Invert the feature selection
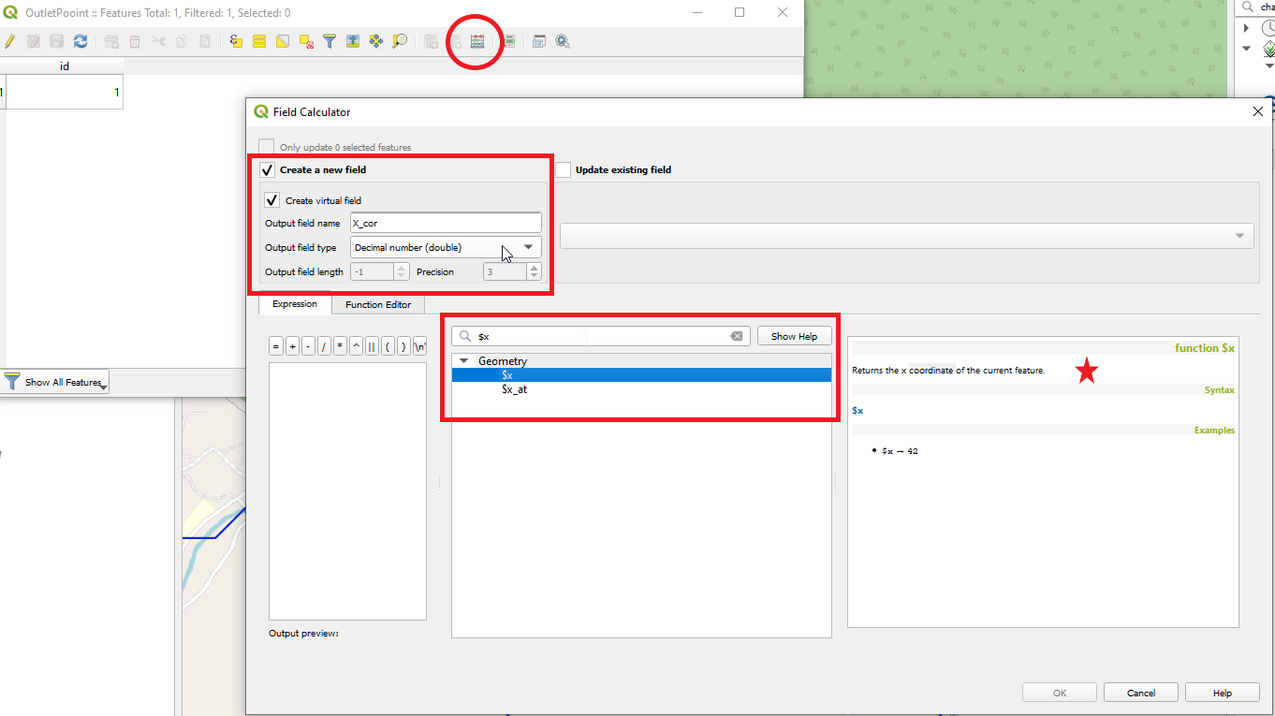The image size is (1275, 716). [x=283, y=42]
